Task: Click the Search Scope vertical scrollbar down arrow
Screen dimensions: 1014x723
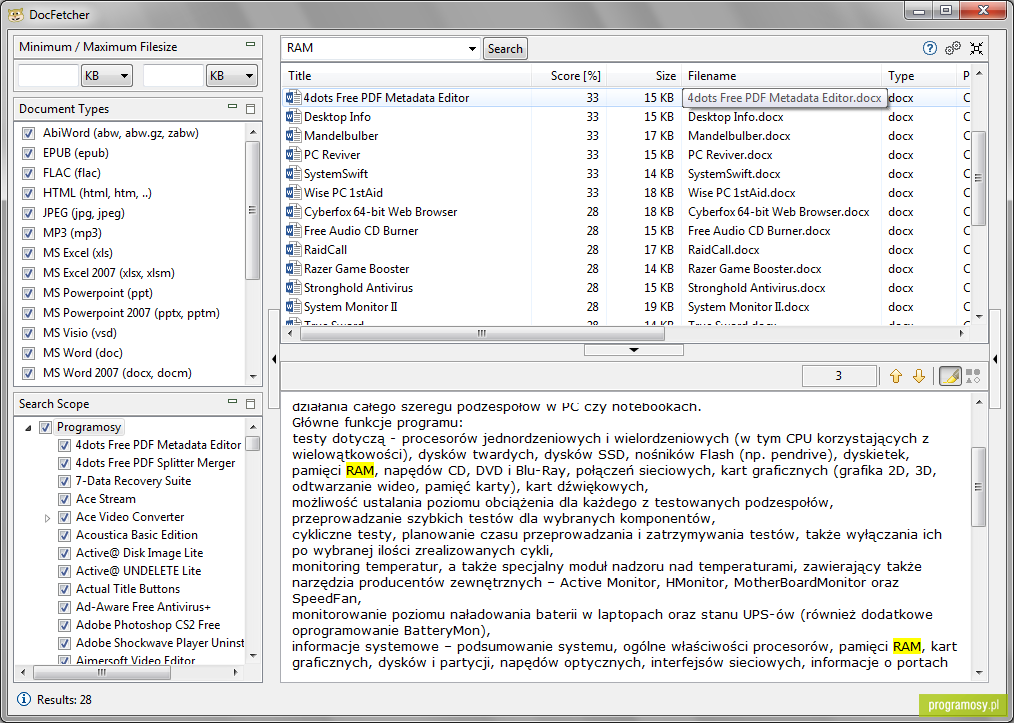Action: (253, 655)
